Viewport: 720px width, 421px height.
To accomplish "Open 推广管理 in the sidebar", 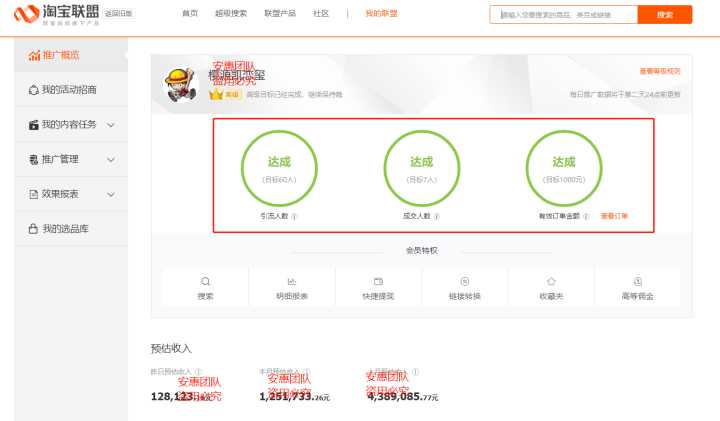I will coord(71,159).
